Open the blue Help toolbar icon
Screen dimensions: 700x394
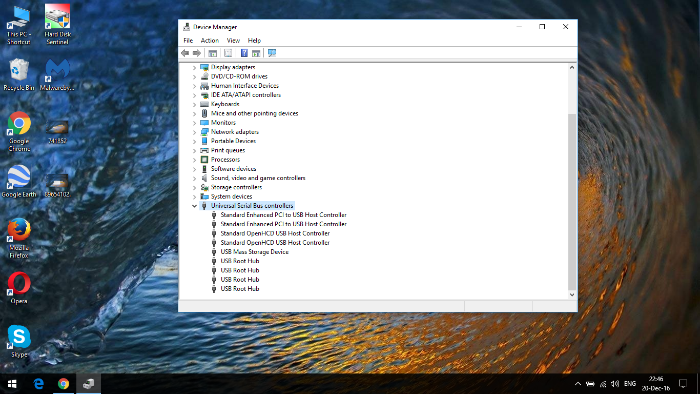[244, 53]
